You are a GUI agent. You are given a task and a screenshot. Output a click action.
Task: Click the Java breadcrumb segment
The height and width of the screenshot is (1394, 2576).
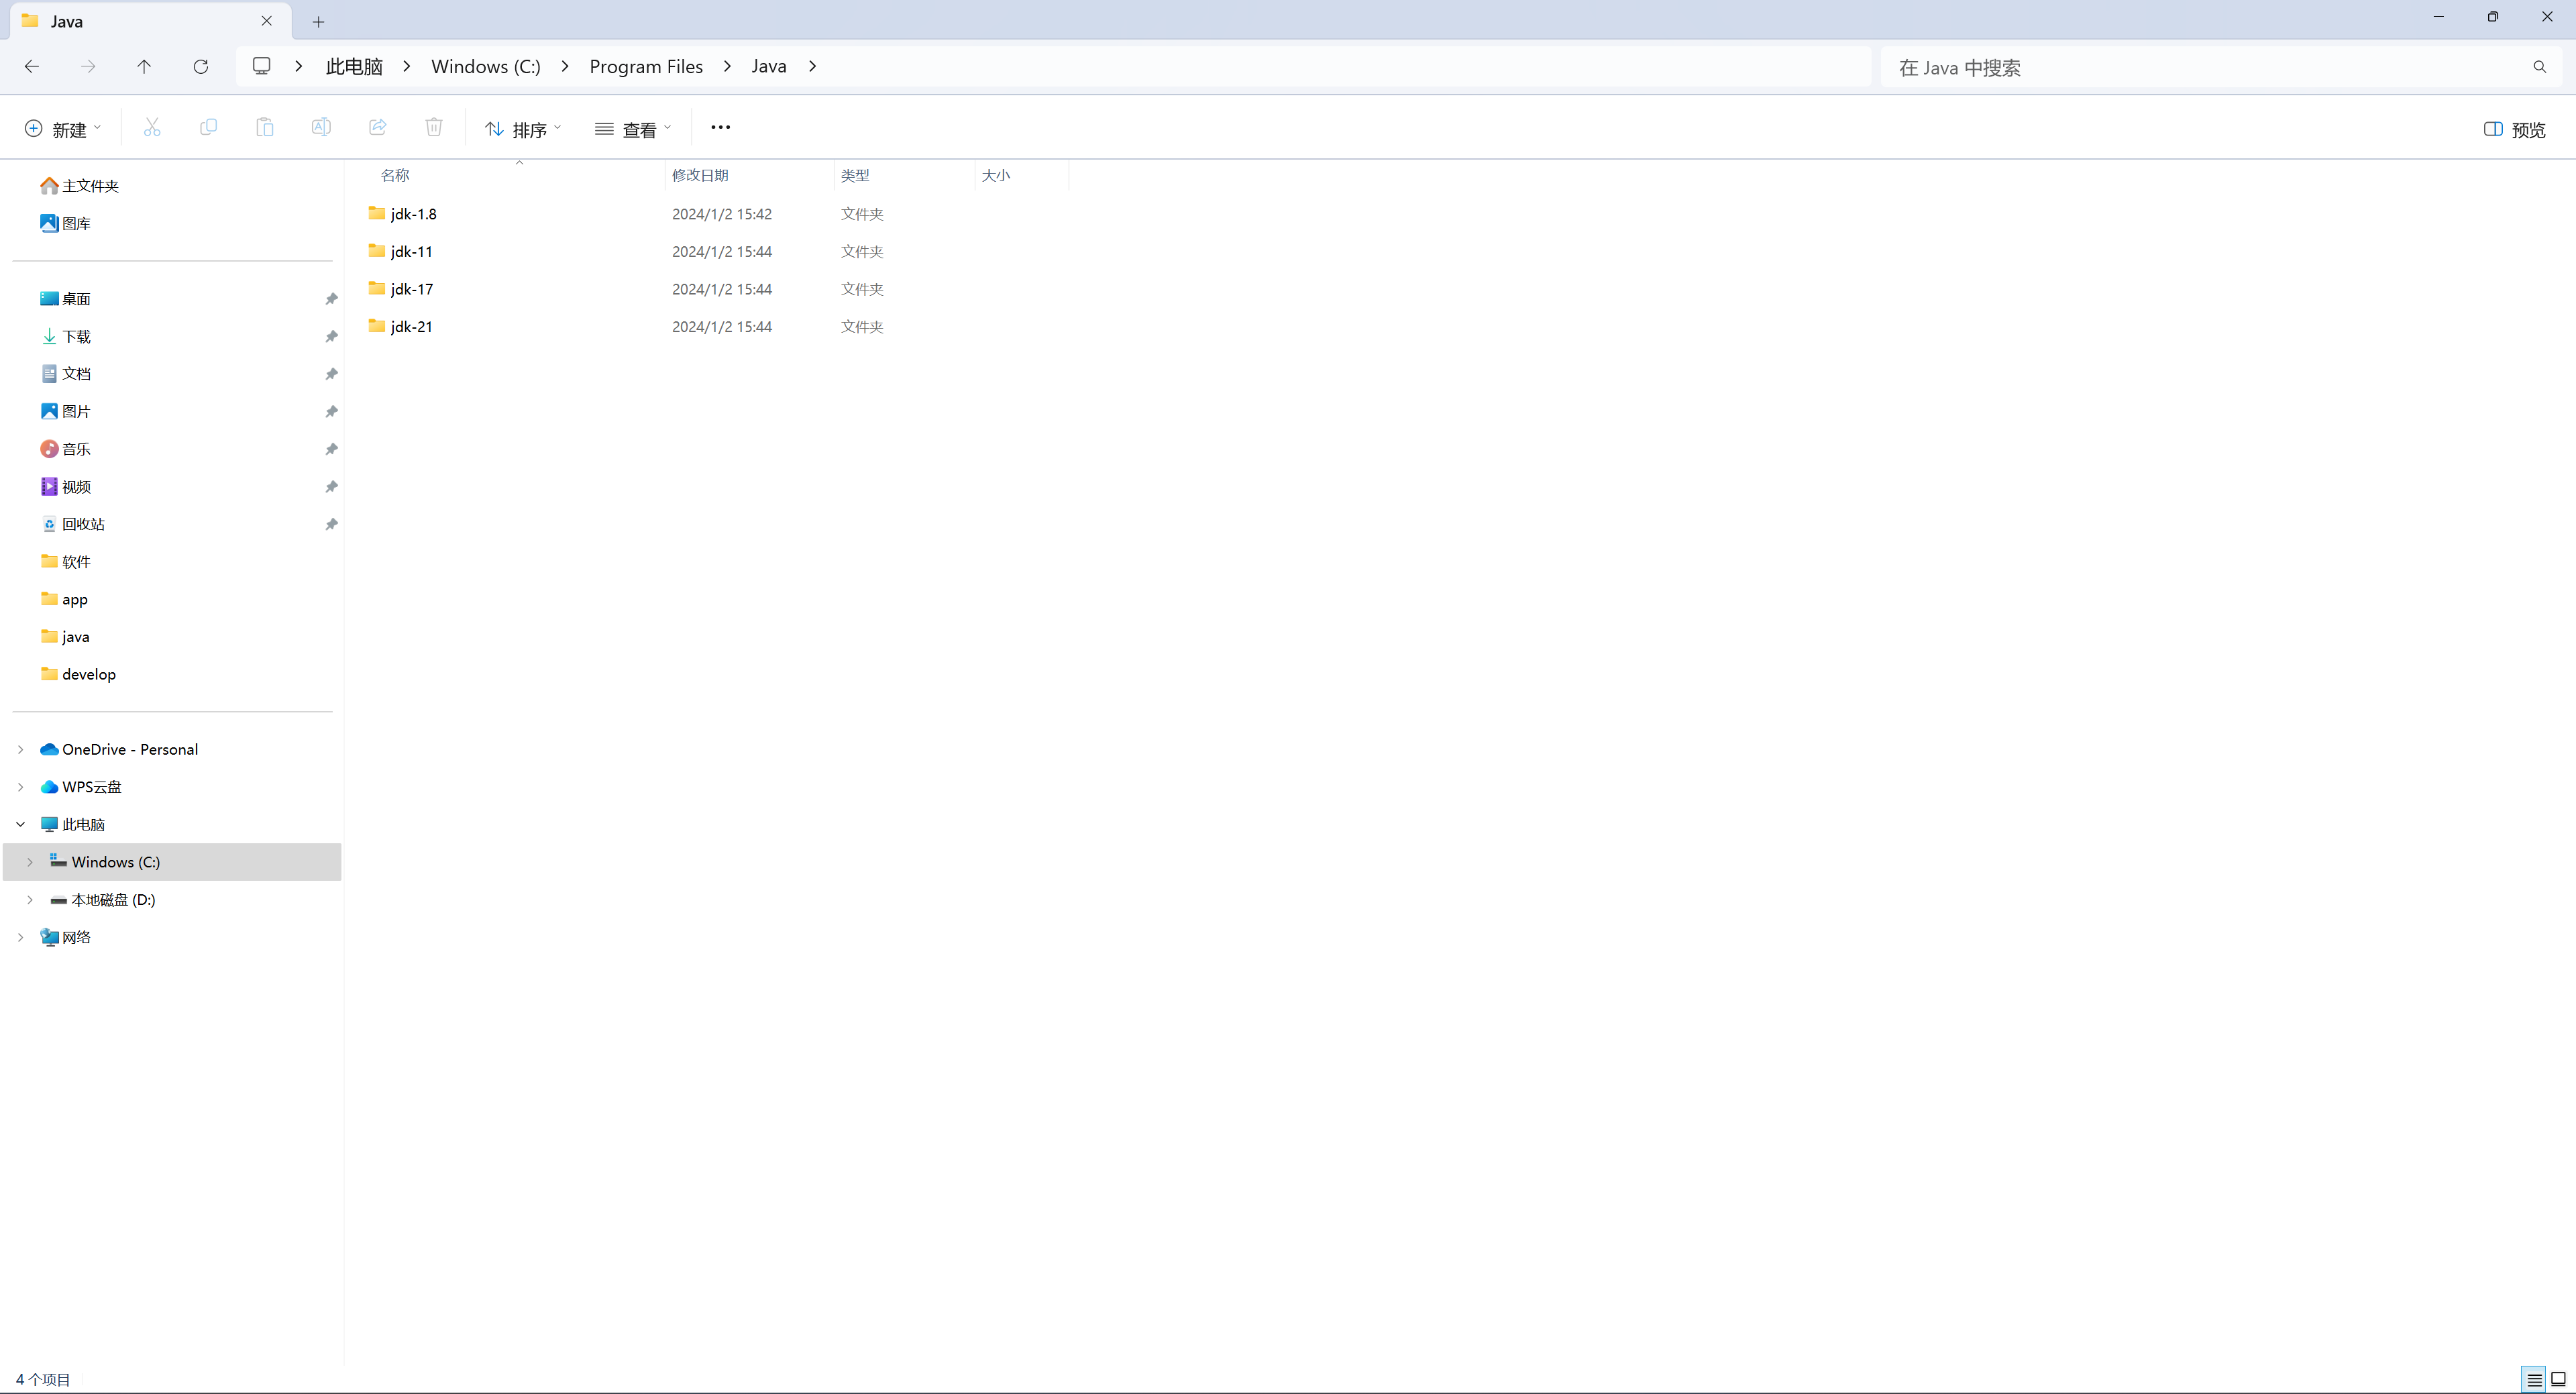[769, 66]
